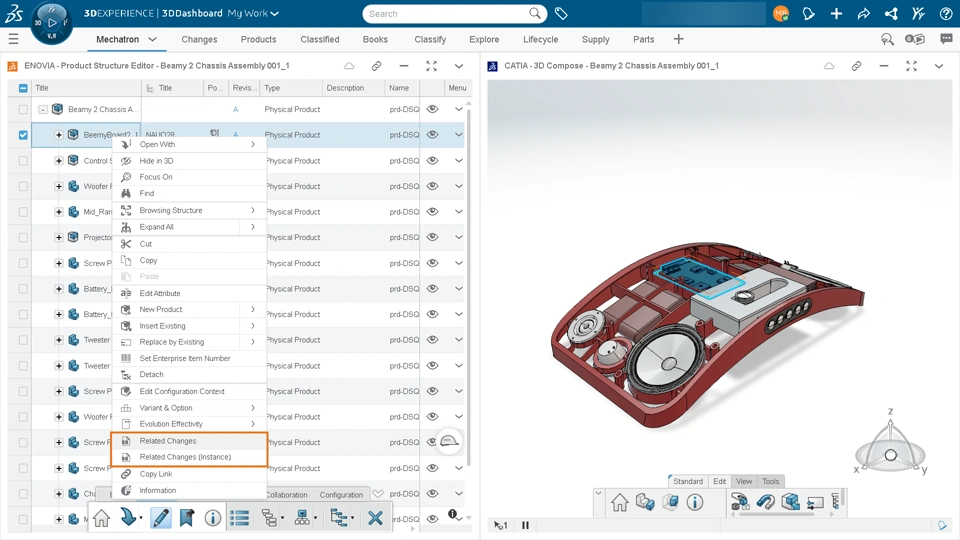Click the link icon in the ENOVIA panel header
Screen dimensions: 960x540
pyautogui.click(x=377, y=66)
